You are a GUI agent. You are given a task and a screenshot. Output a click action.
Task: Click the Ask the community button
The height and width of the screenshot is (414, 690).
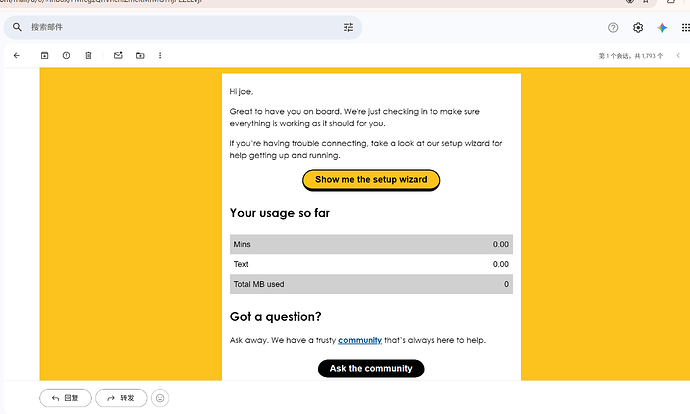point(371,369)
